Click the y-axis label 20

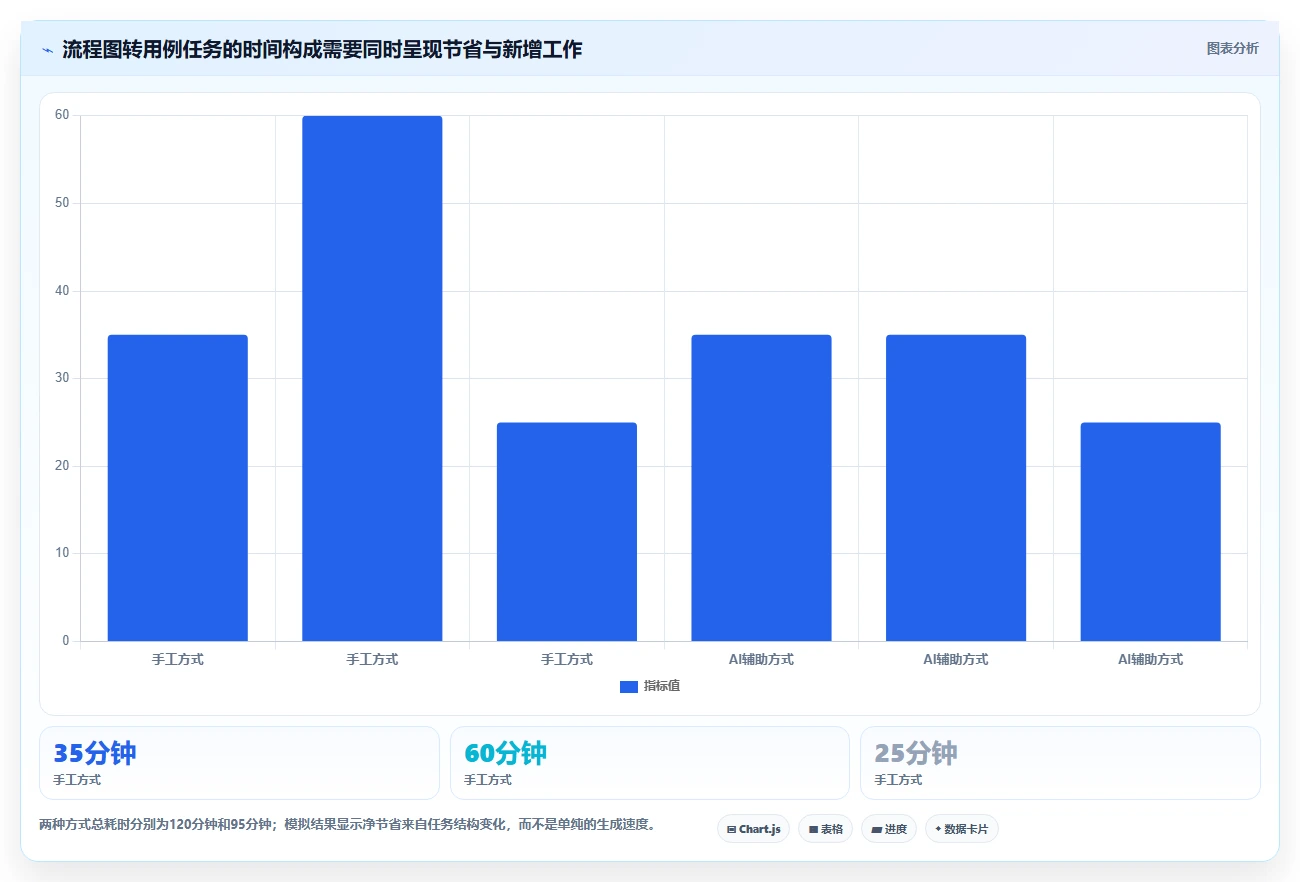62,466
